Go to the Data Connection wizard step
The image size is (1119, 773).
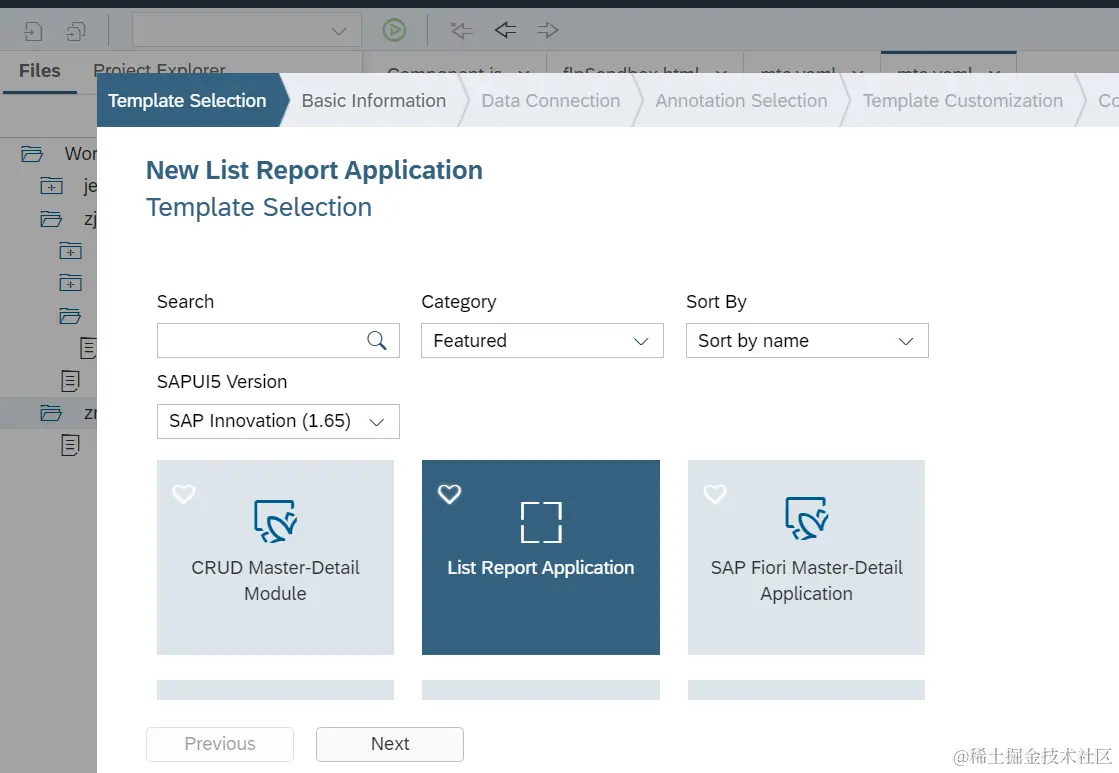550,101
